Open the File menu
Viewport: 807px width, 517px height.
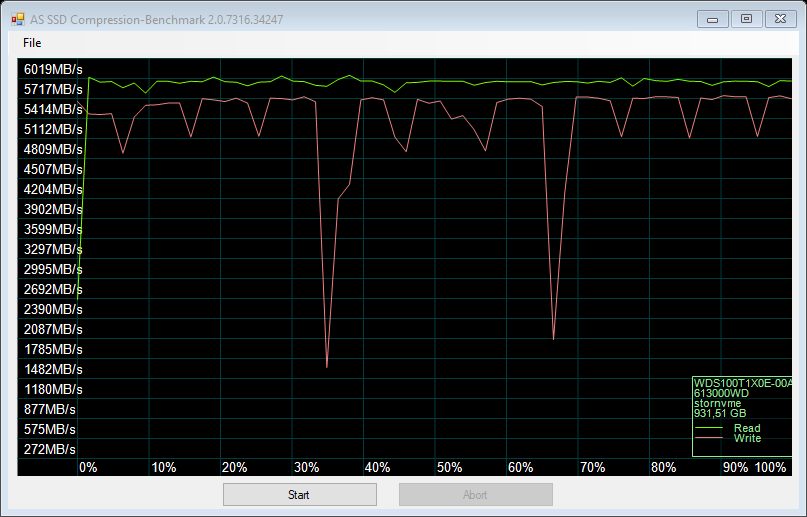32,43
